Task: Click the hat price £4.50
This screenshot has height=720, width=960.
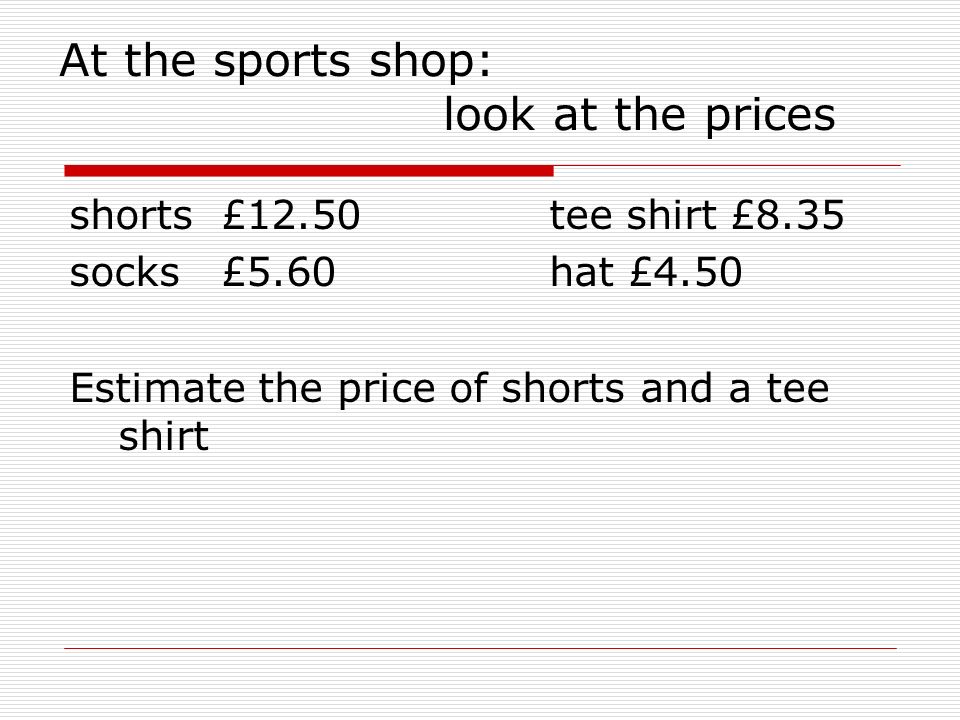Action: pyautogui.click(x=686, y=272)
